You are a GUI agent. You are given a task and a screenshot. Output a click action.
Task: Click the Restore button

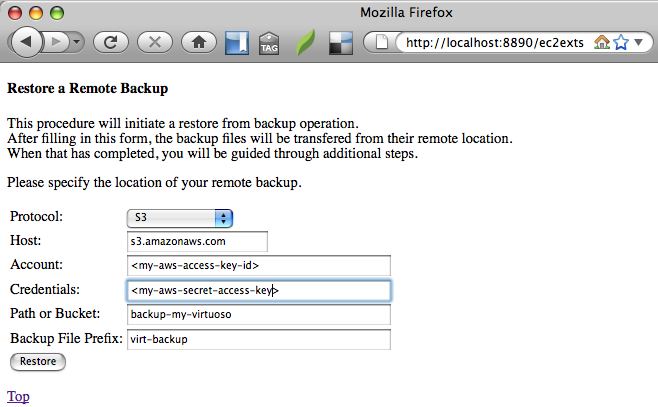point(38,361)
